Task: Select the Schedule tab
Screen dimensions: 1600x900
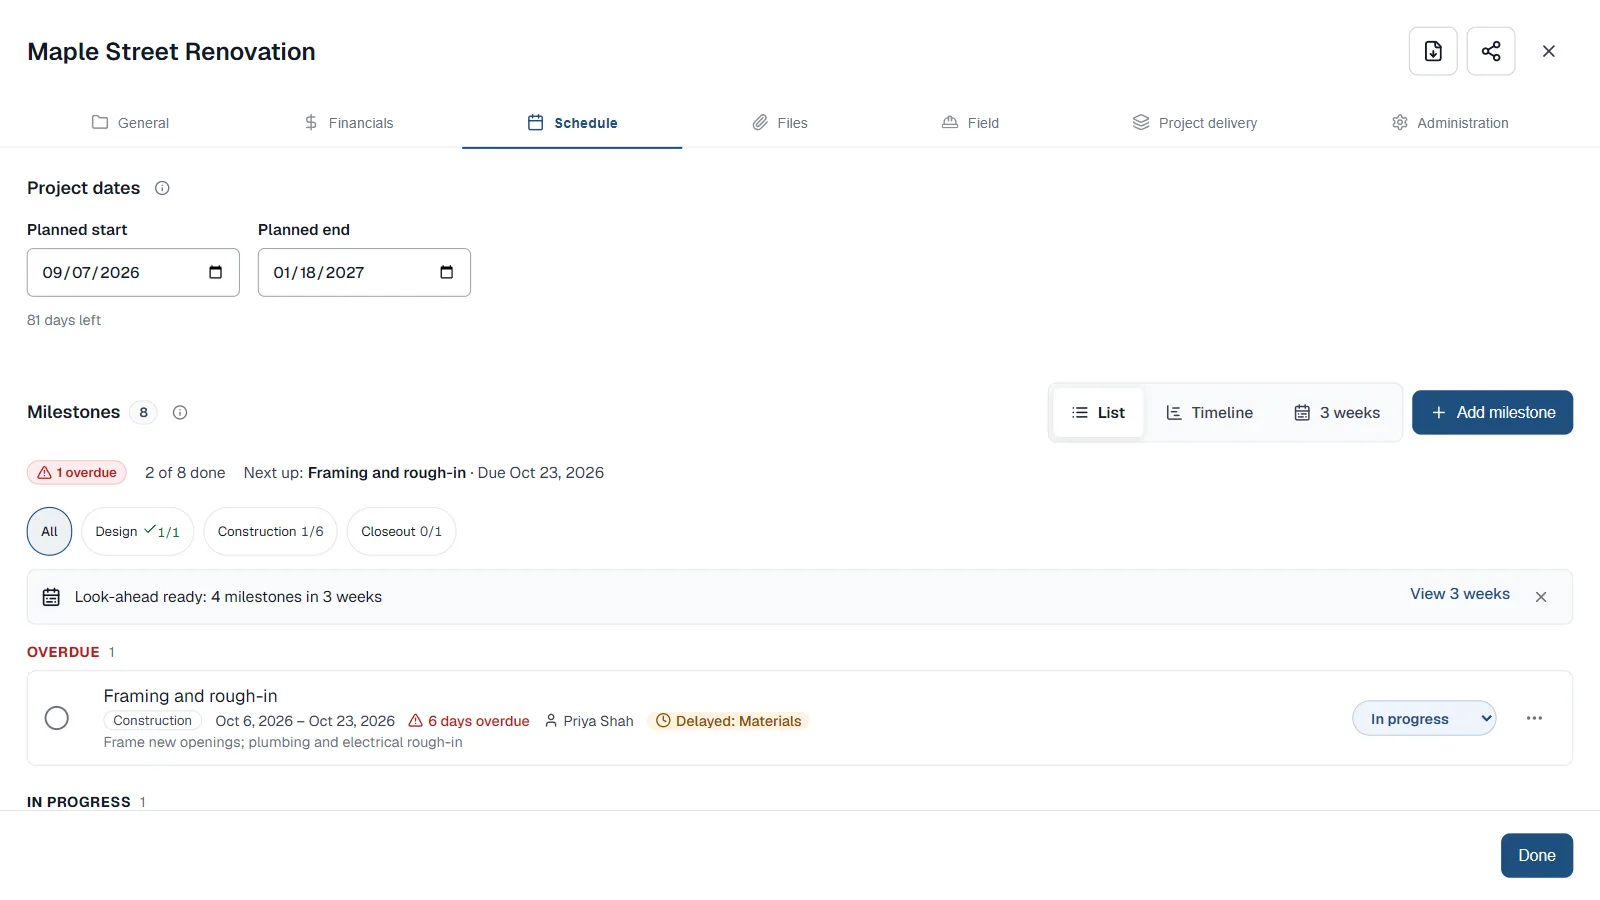Action: pos(572,123)
